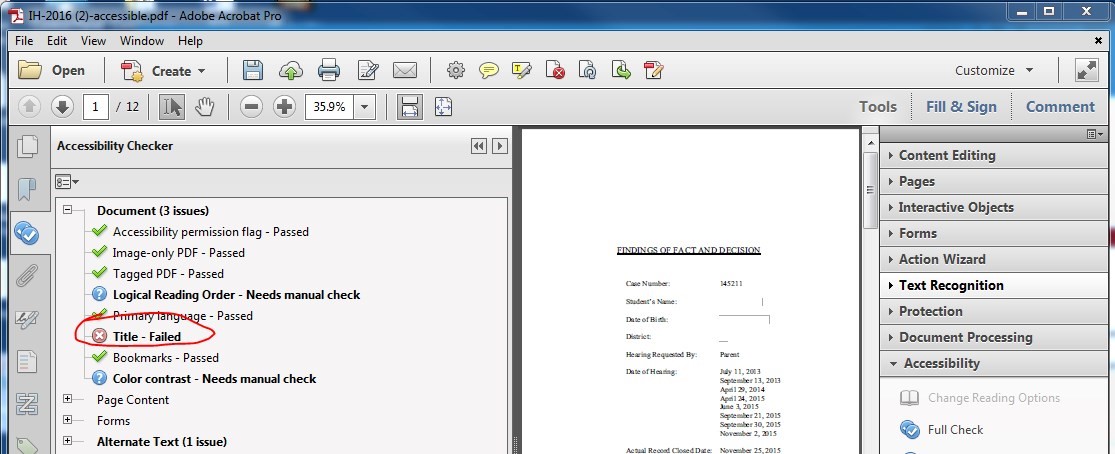Click the email envelope icon
The height and width of the screenshot is (454, 1115).
coord(404,71)
